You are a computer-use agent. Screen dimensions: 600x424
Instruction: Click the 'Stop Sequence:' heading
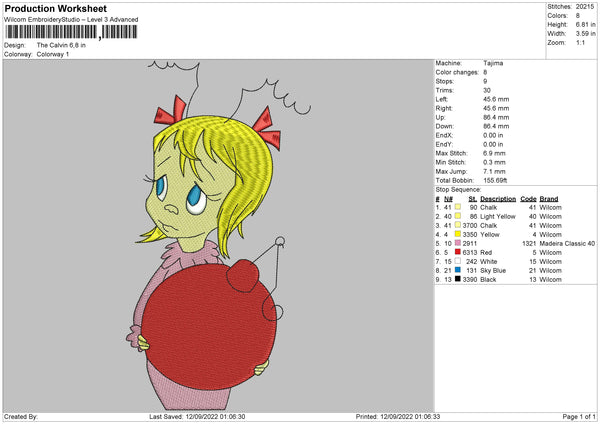click(458, 189)
